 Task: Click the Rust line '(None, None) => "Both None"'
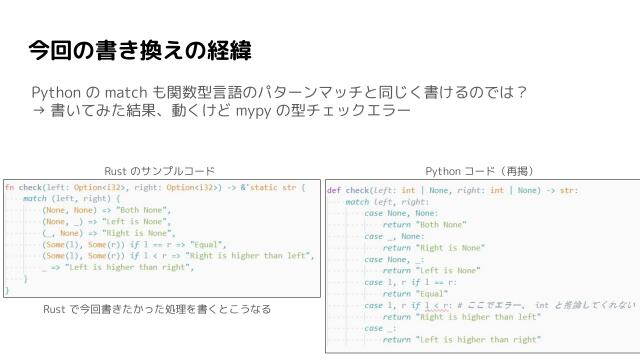pyautogui.click(x=107, y=210)
